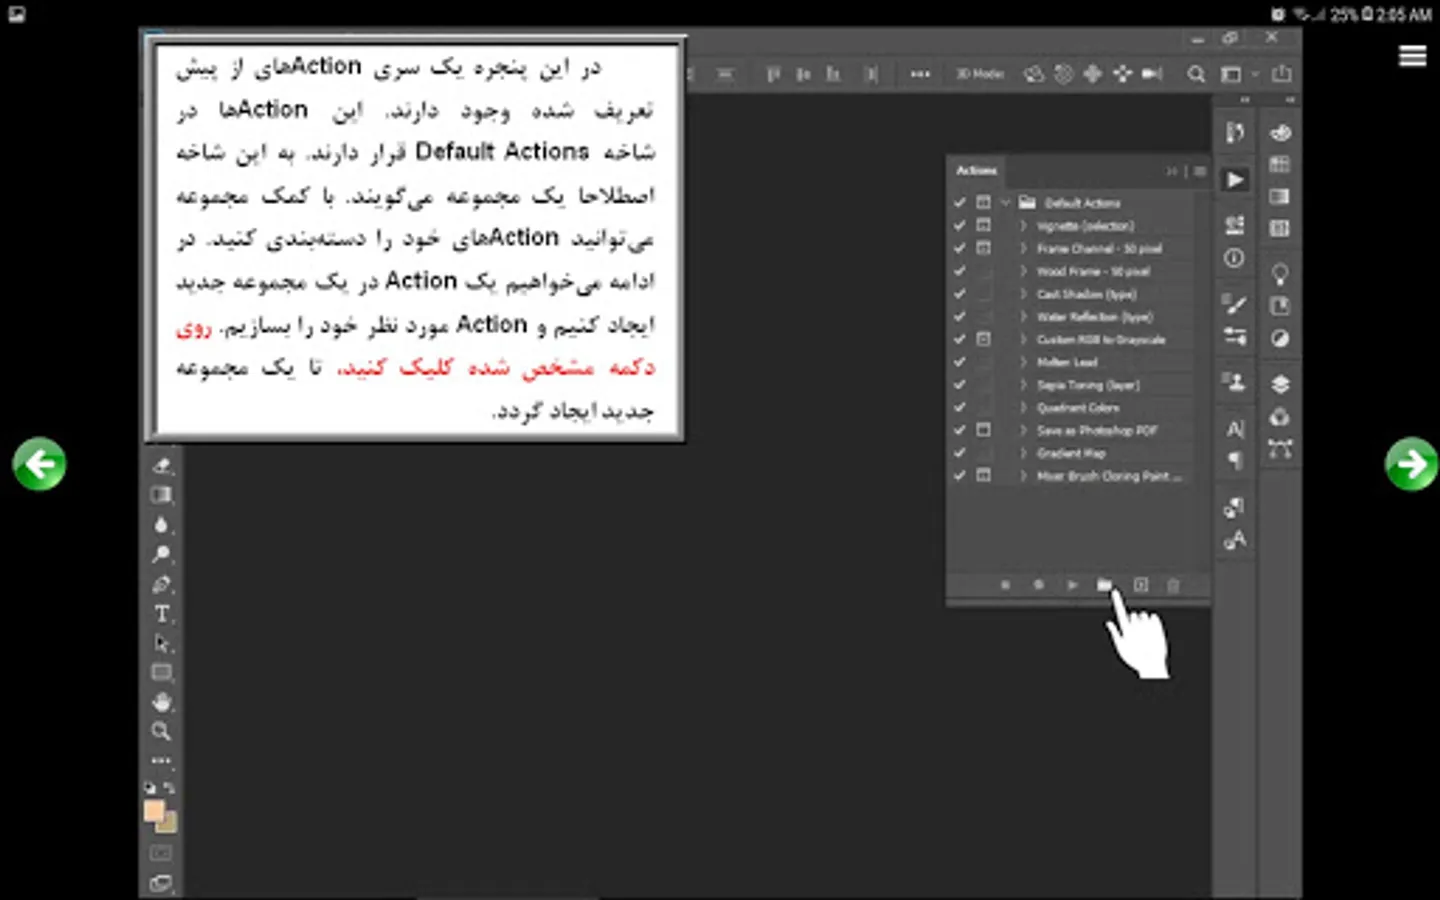Select the Path Selection tool
1440x900 pixels.
tap(161, 643)
